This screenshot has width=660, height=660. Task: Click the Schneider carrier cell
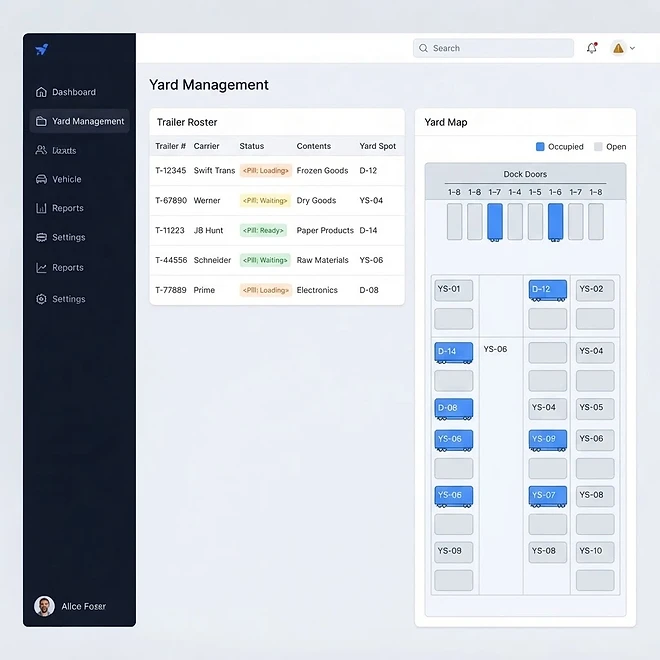[212, 260]
